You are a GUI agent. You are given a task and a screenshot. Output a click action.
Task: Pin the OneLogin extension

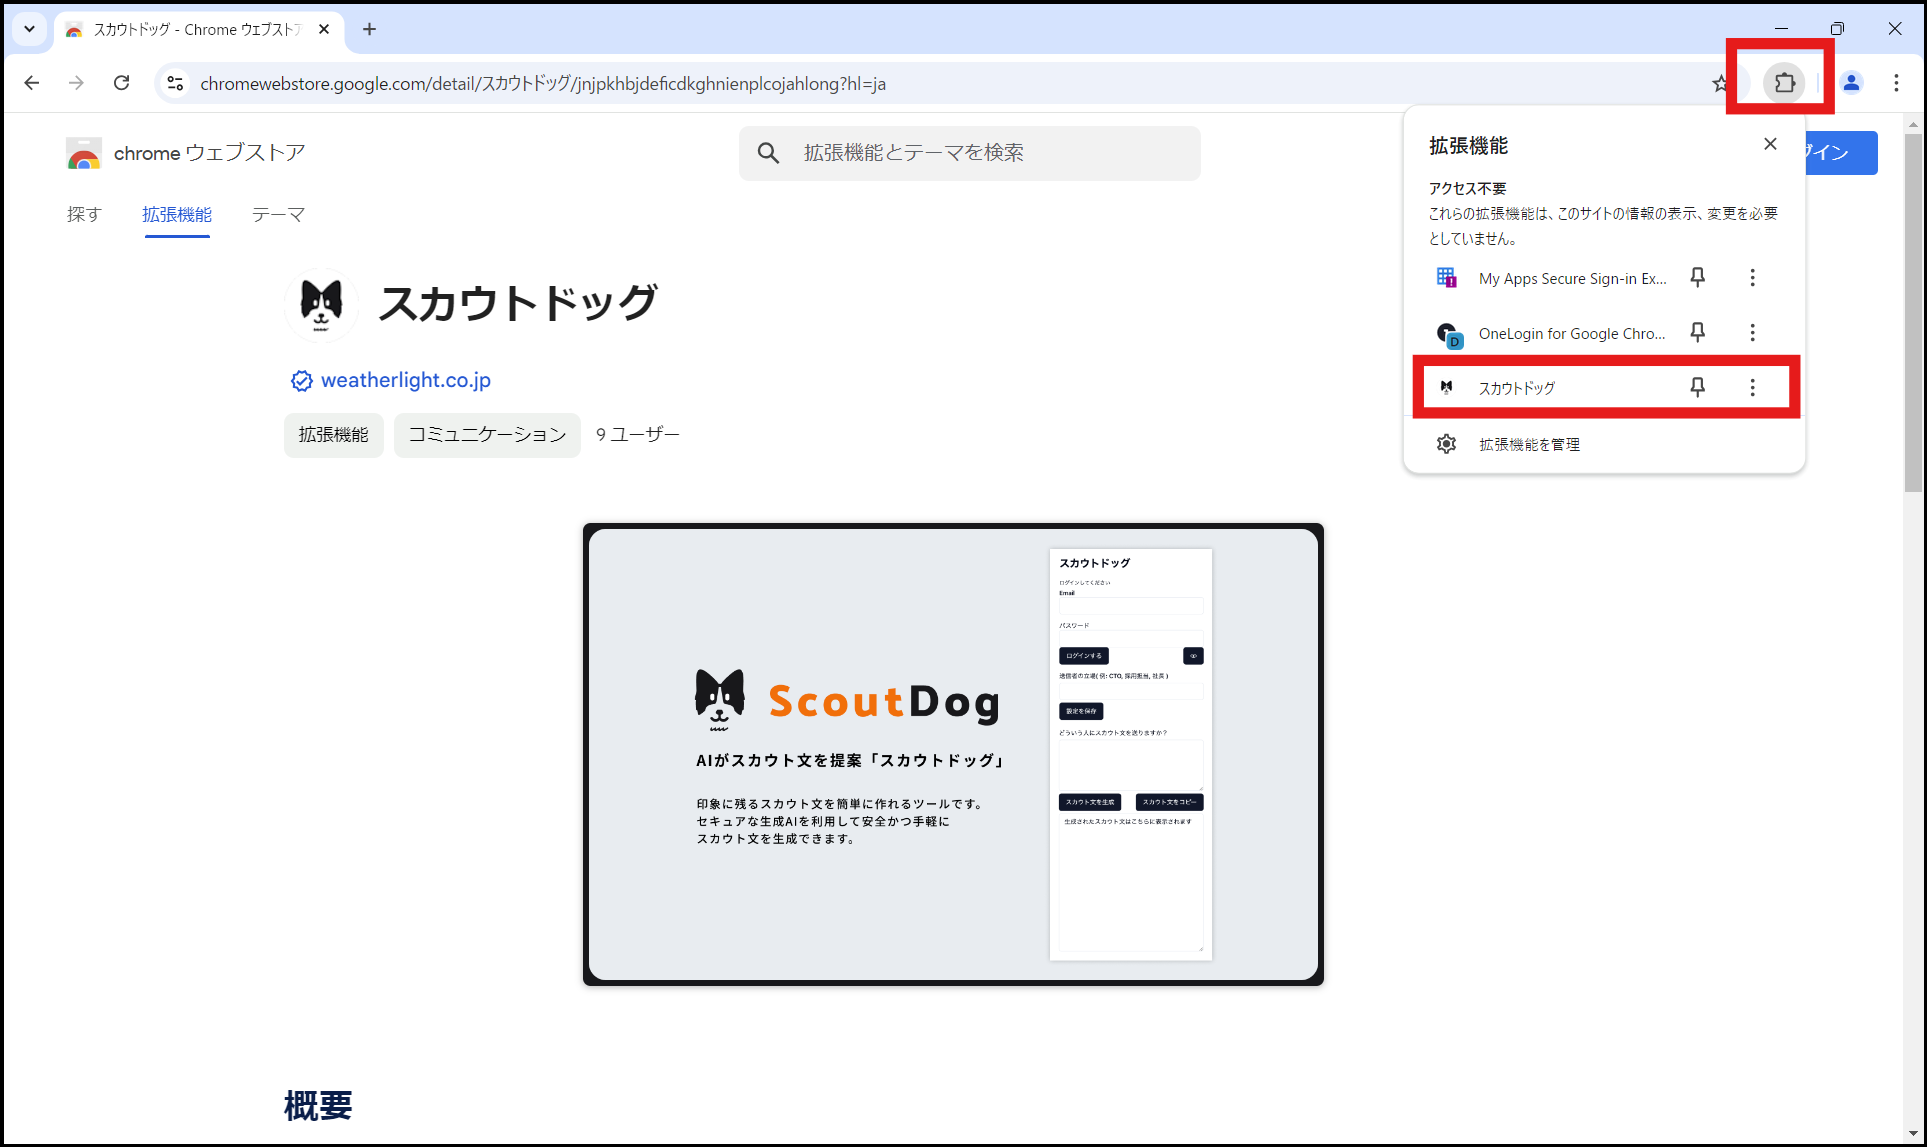[1697, 332]
